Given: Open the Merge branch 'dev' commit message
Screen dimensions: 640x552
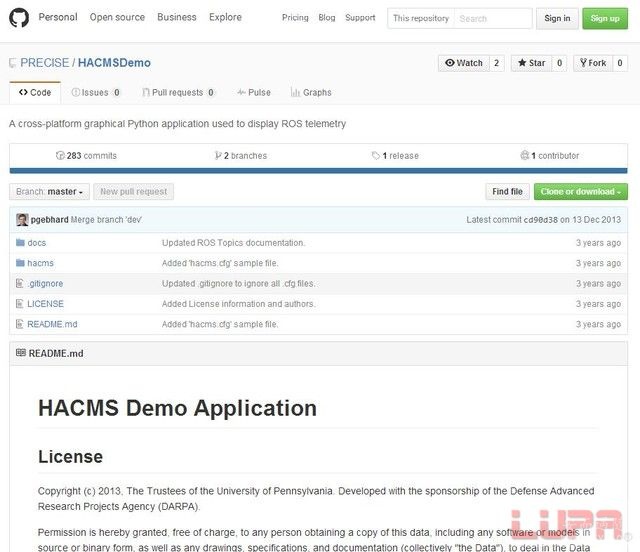Looking at the screenshot, I should tap(107, 220).
